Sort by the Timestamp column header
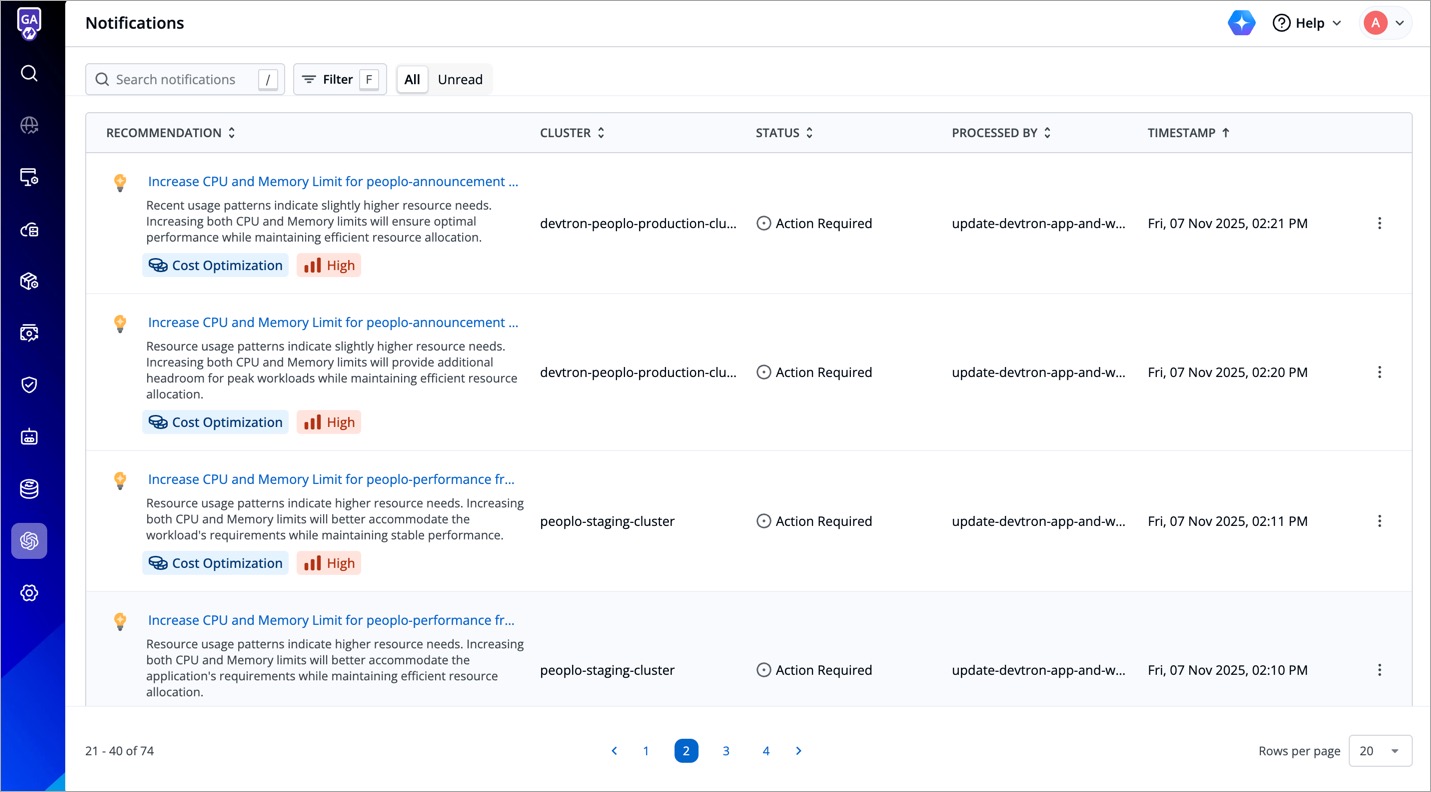1431x792 pixels. pyautogui.click(x=1188, y=133)
